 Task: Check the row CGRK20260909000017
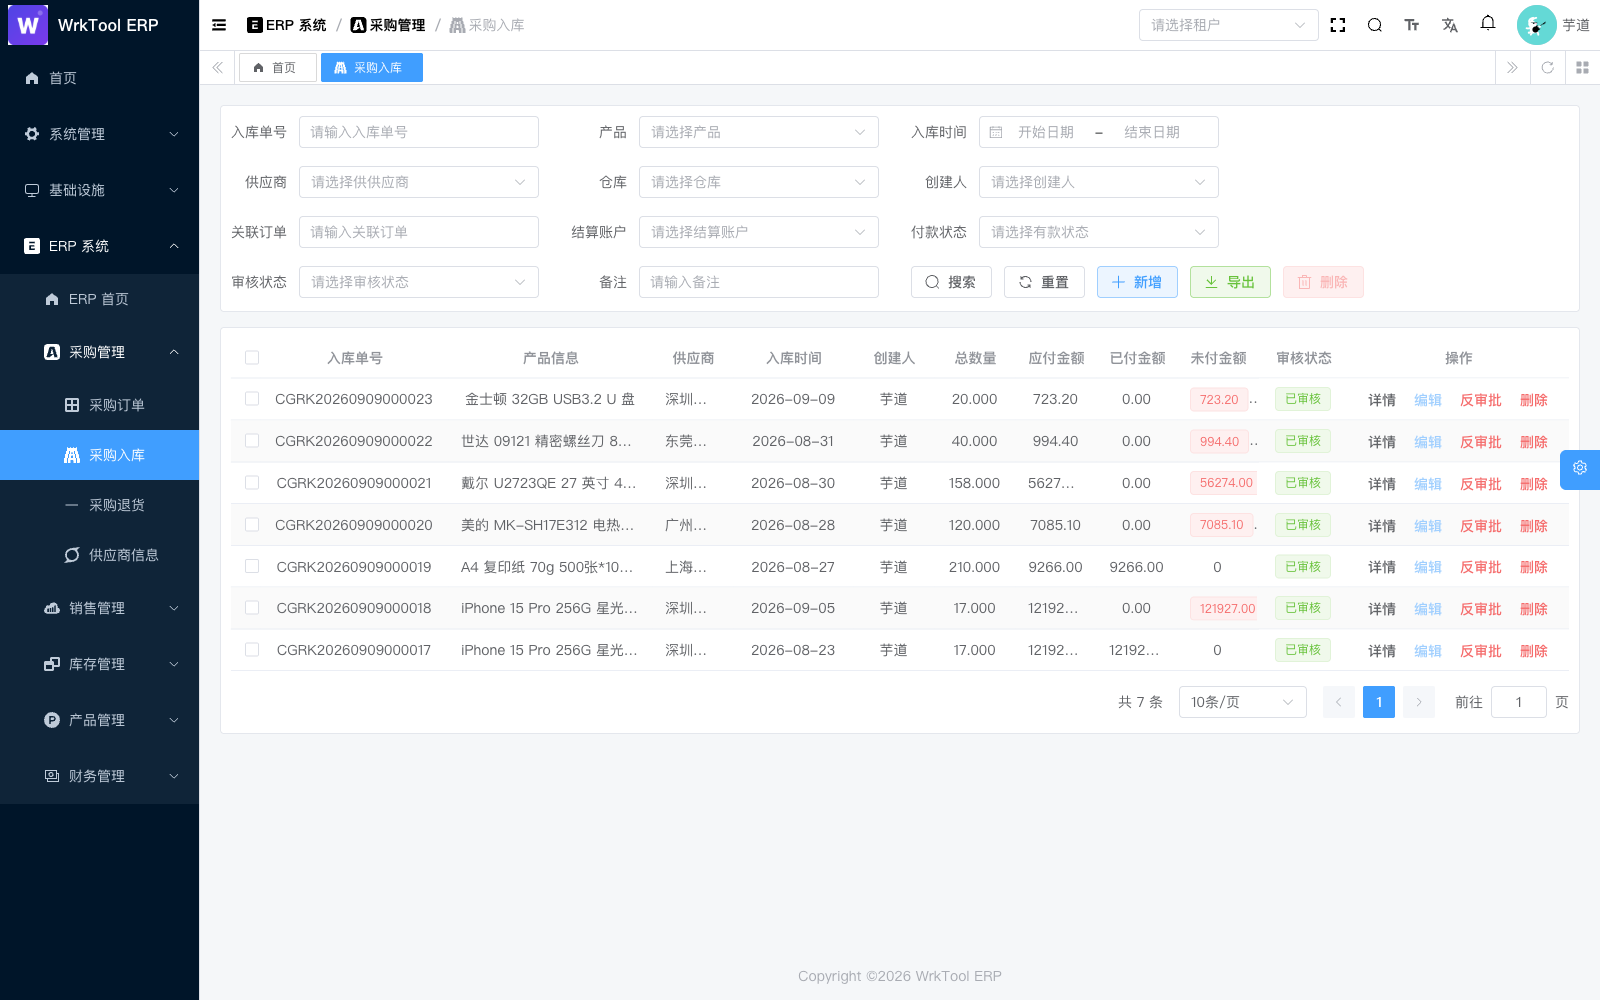[x=252, y=650]
